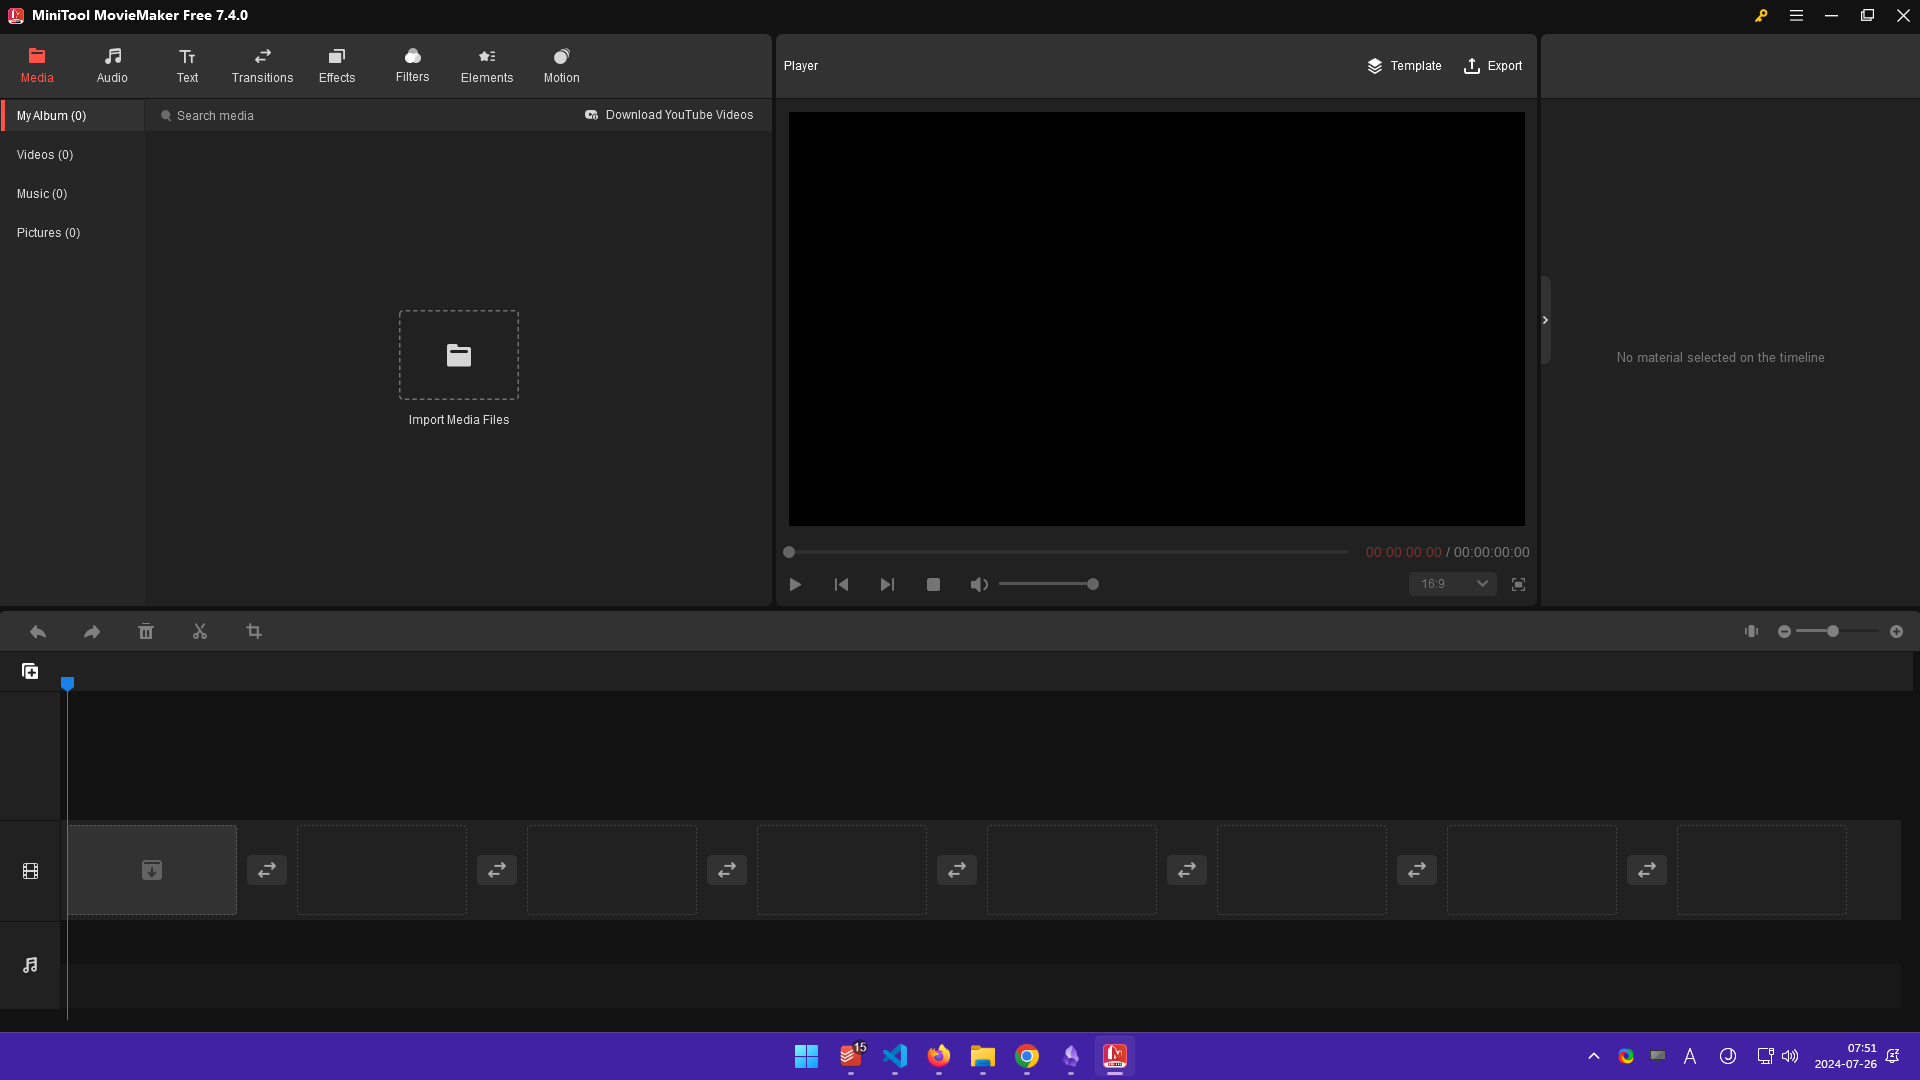The height and width of the screenshot is (1080, 1920).
Task: Click the timeline zoom slider handle
Action: pyautogui.click(x=1833, y=632)
